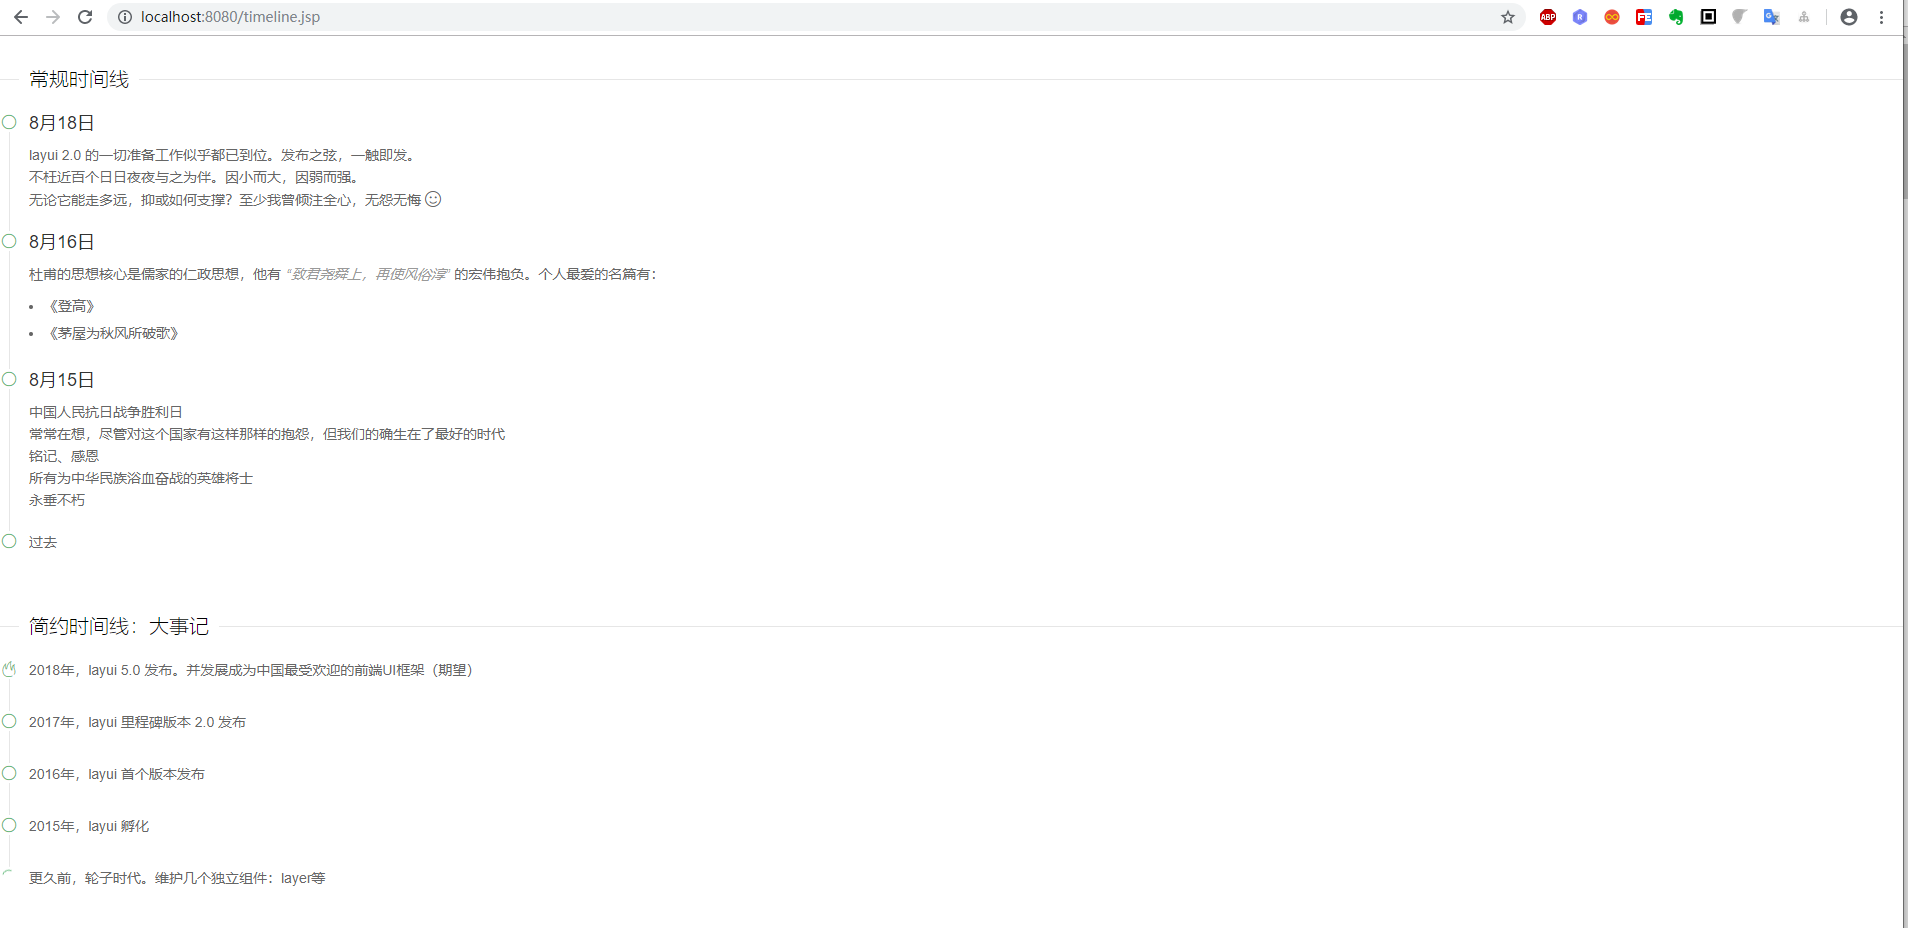
Task: Open the Google Translate extension
Action: click(x=1772, y=17)
